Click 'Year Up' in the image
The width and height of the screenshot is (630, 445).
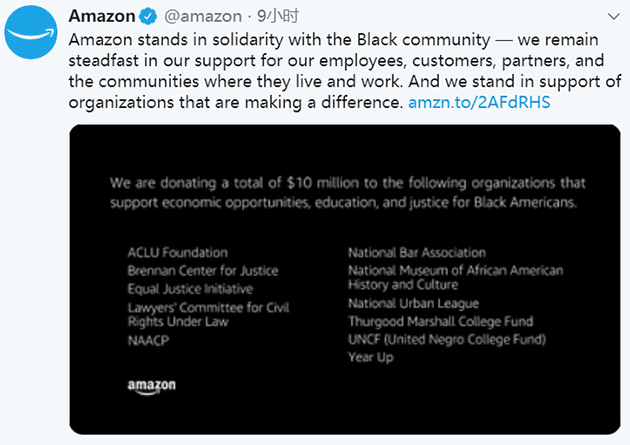[x=371, y=357]
